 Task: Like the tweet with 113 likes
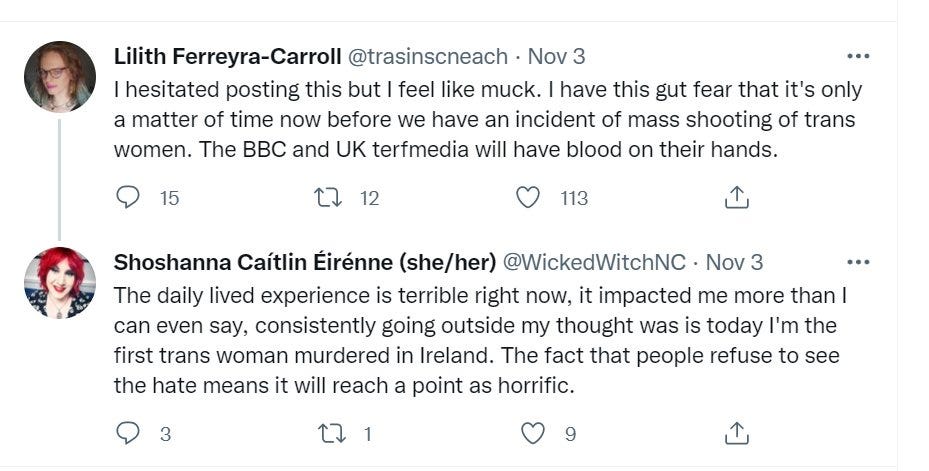pyautogui.click(x=528, y=198)
